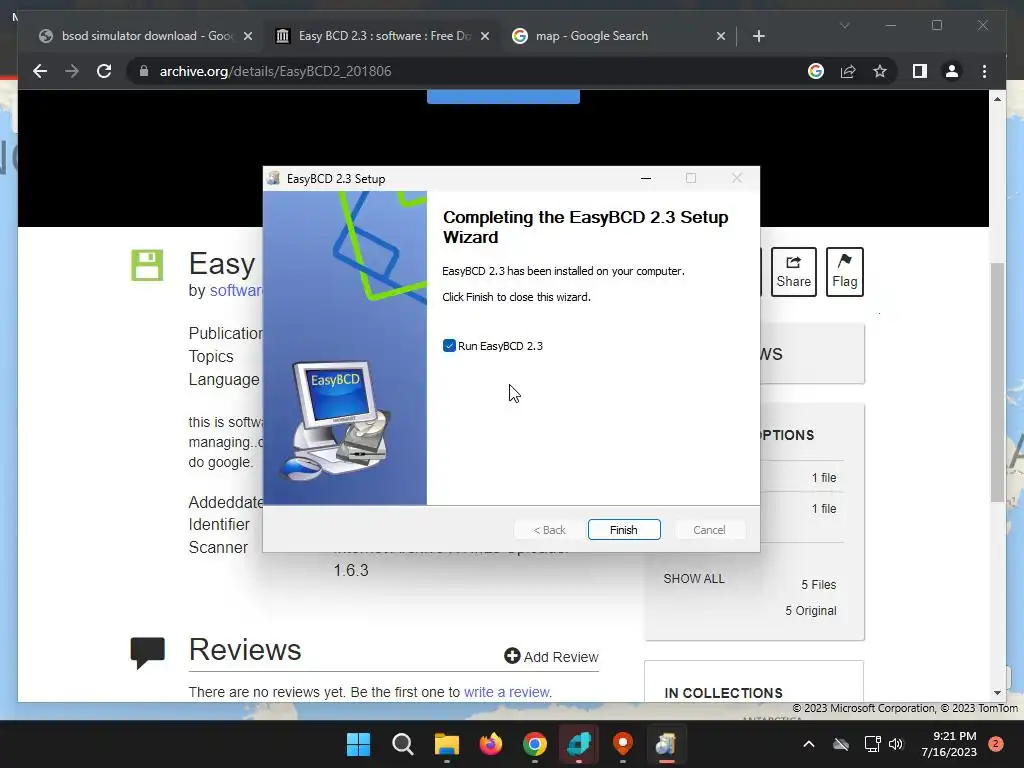Toggle Chrome side panel
This screenshot has width=1024, height=768.
point(920,71)
